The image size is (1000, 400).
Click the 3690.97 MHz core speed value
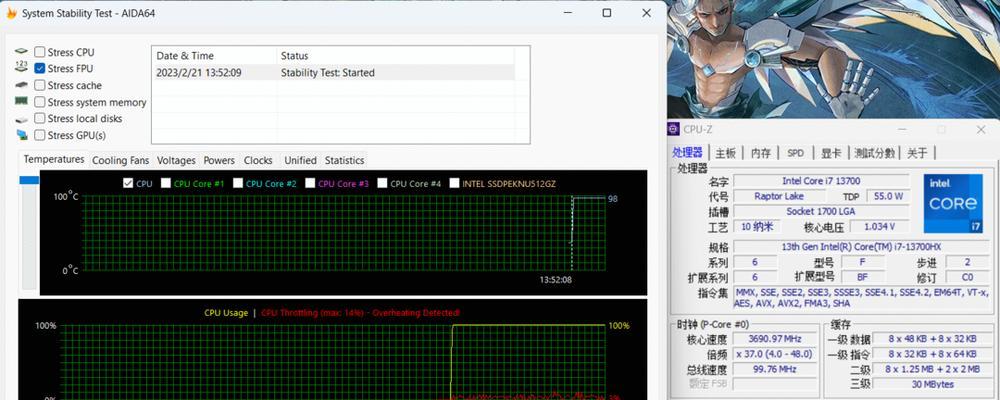pos(776,339)
